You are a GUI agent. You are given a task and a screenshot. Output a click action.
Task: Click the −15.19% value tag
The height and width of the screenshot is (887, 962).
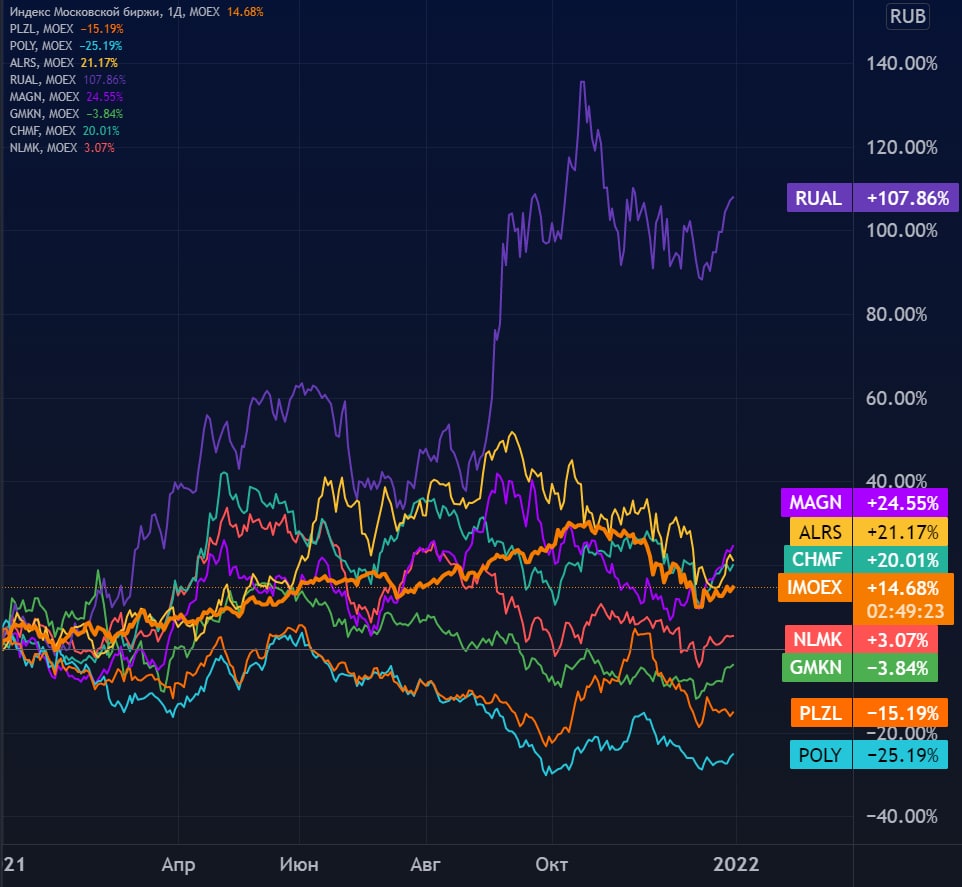pyautogui.click(x=901, y=713)
